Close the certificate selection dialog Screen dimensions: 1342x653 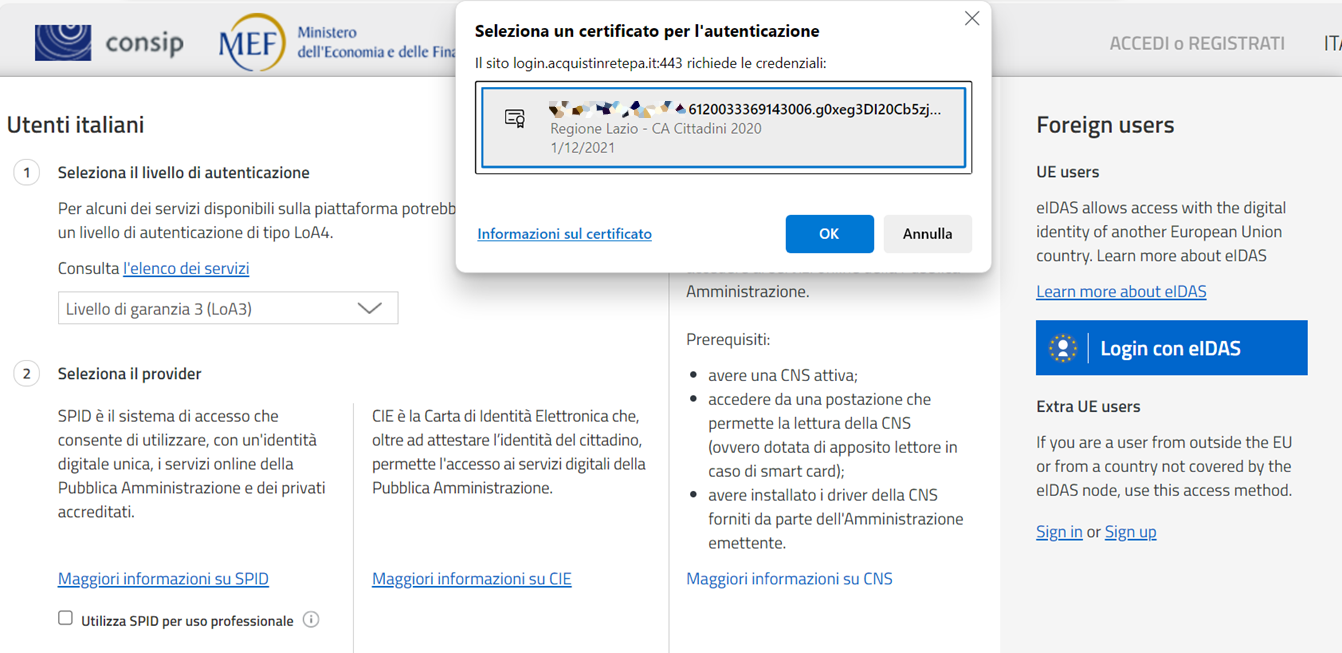click(x=971, y=19)
